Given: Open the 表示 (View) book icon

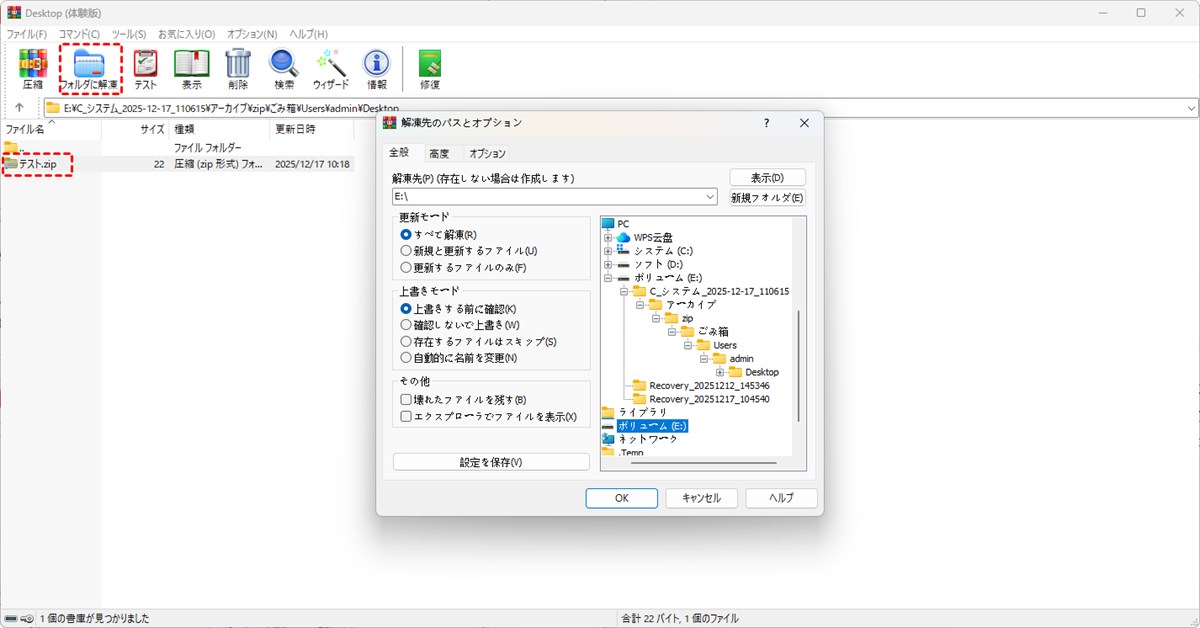Looking at the screenshot, I should [191, 64].
